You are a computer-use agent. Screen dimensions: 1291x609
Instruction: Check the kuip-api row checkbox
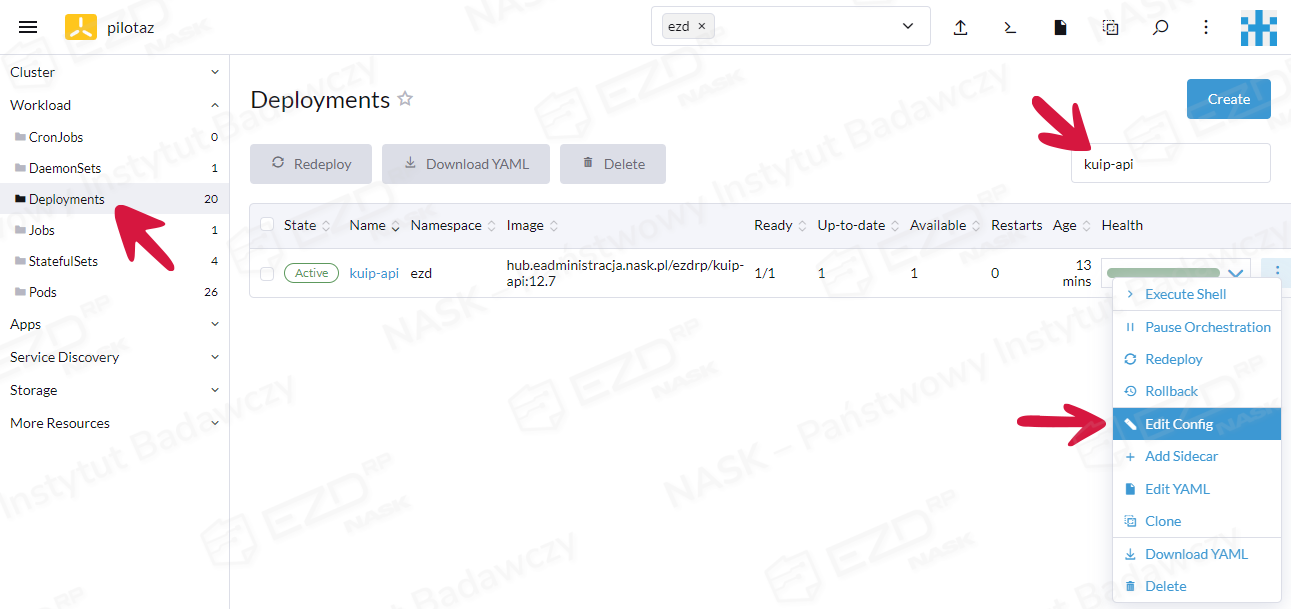267,273
